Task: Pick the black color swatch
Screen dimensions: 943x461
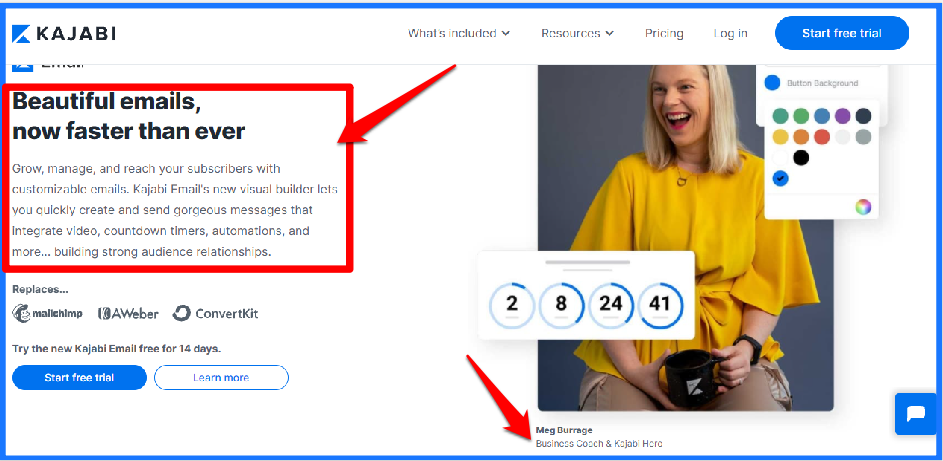Action: point(800,158)
